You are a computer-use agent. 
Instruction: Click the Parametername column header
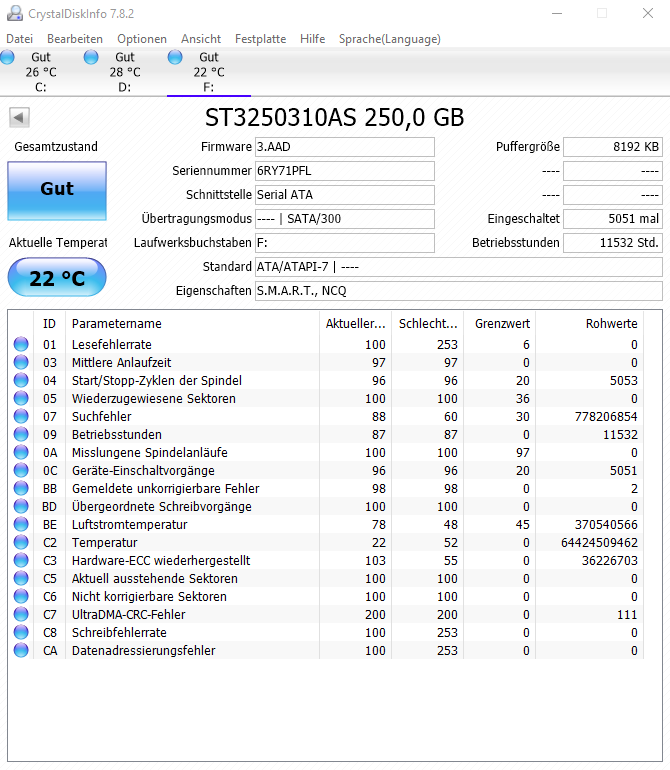pos(192,324)
